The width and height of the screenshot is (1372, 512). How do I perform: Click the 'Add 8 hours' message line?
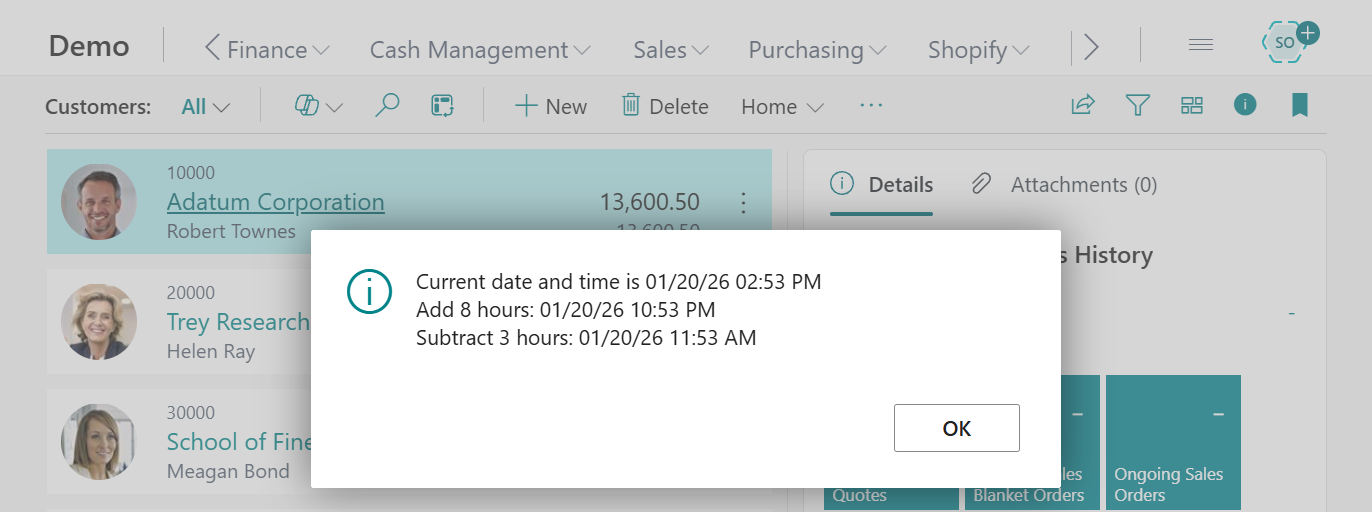(566, 310)
